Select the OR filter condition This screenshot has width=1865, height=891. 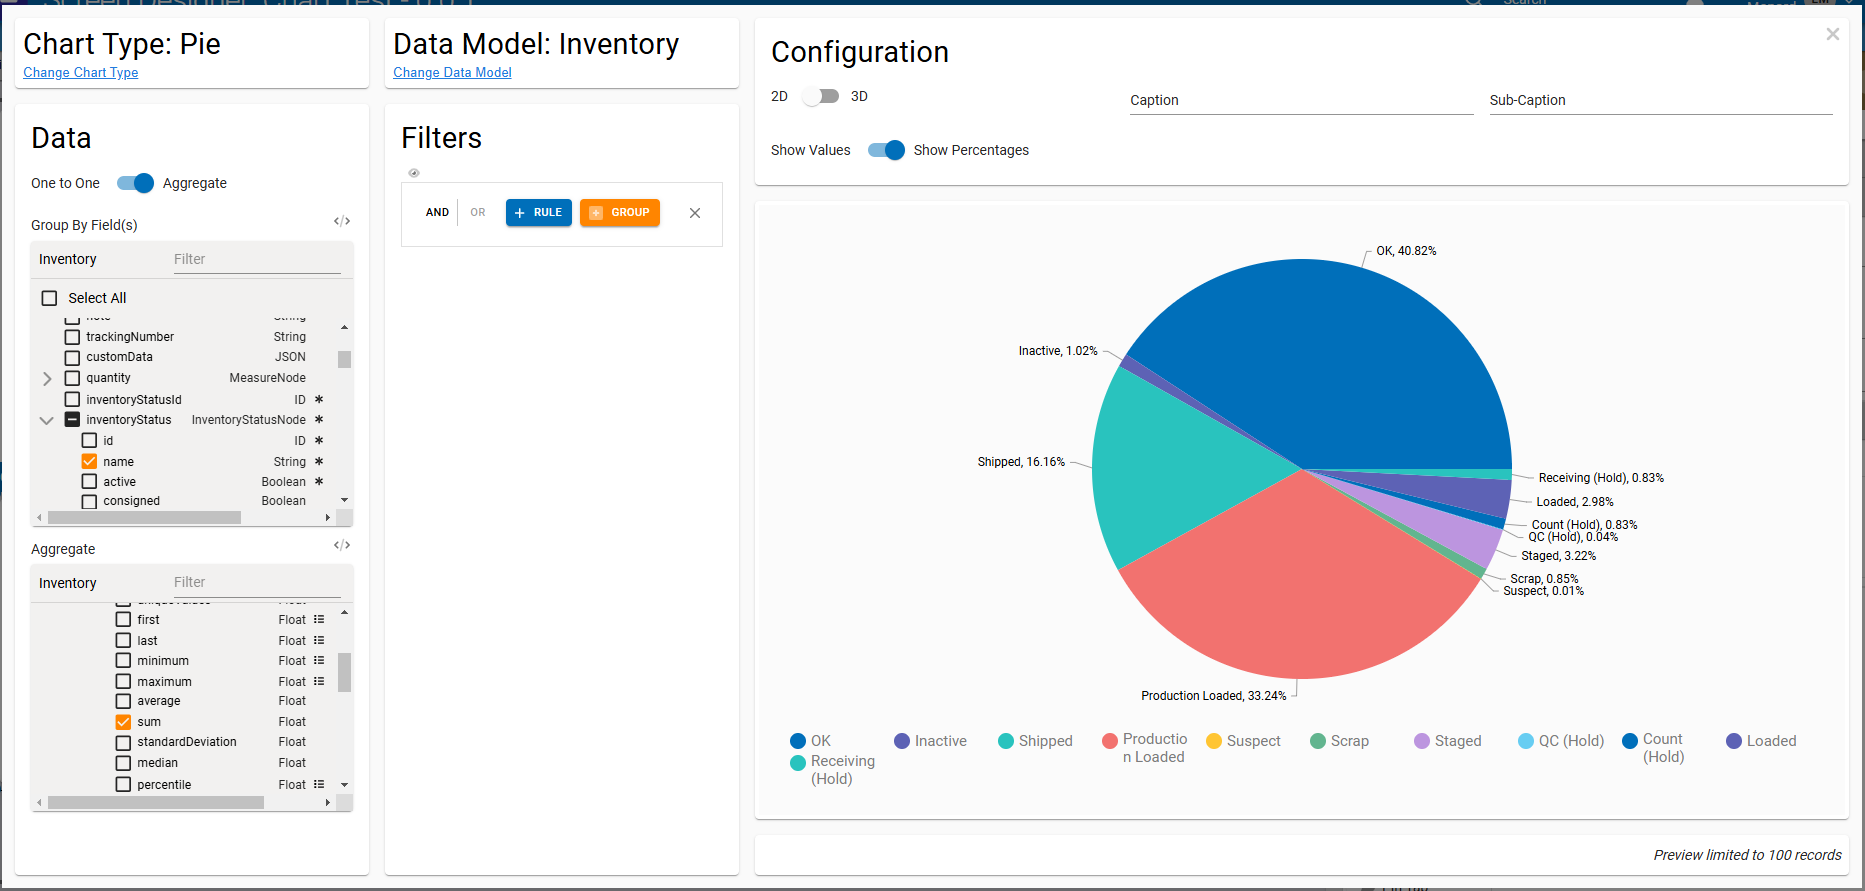coord(478,212)
